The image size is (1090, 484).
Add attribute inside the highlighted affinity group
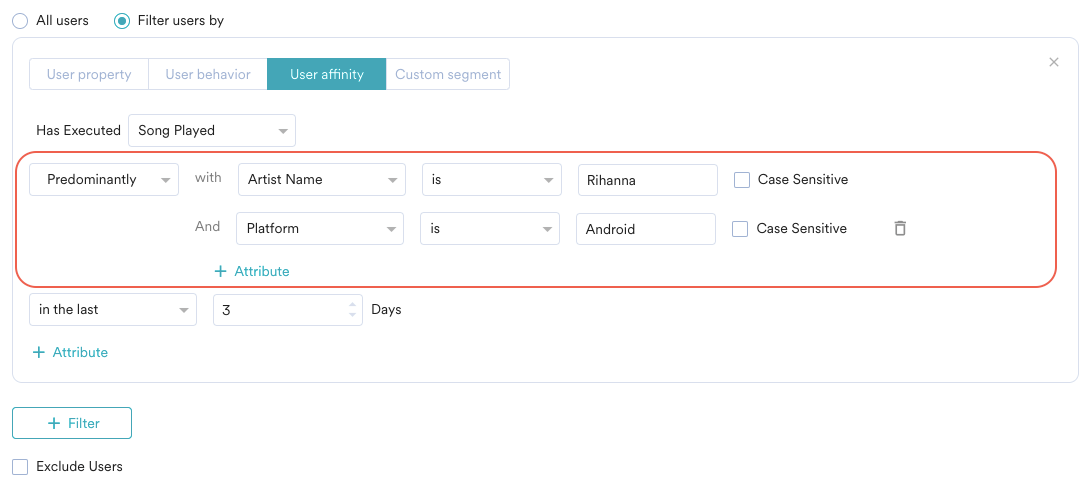point(252,271)
